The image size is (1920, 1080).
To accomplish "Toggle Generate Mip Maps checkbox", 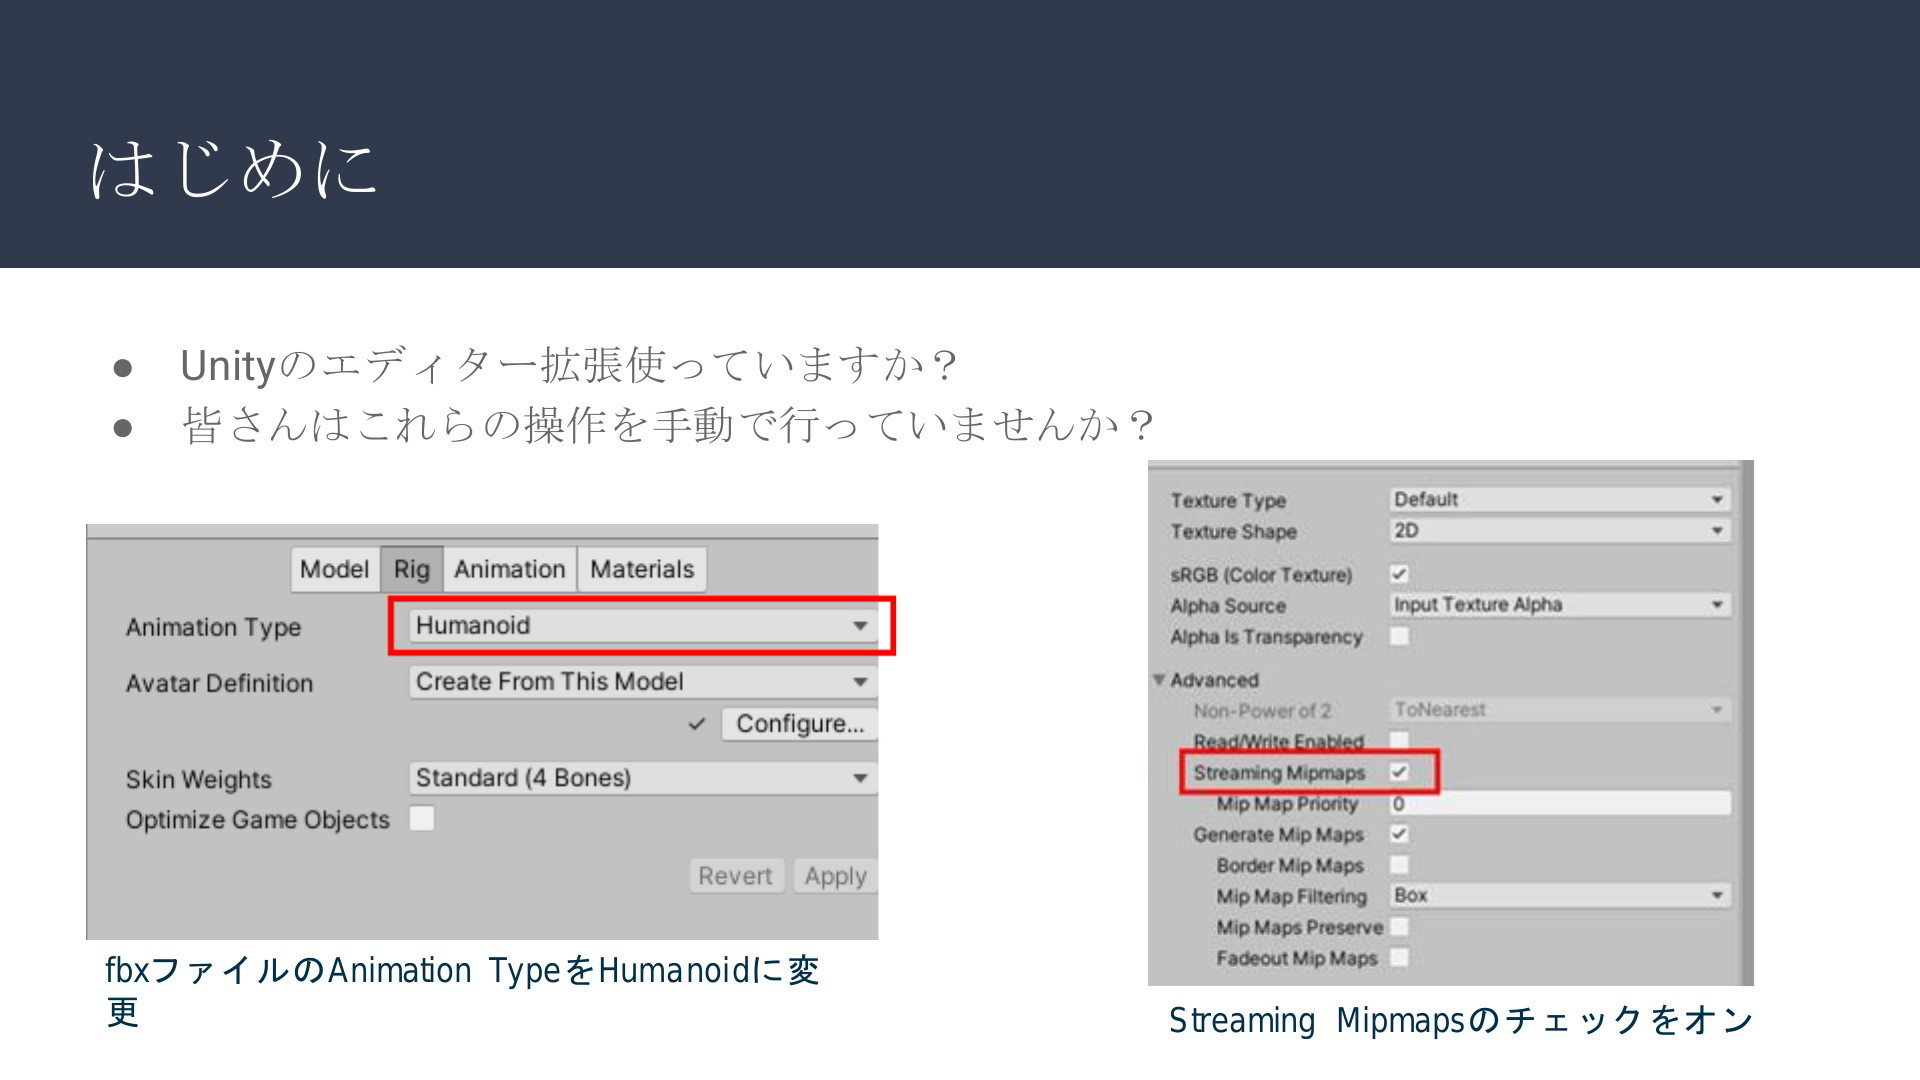I will 1399,834.
